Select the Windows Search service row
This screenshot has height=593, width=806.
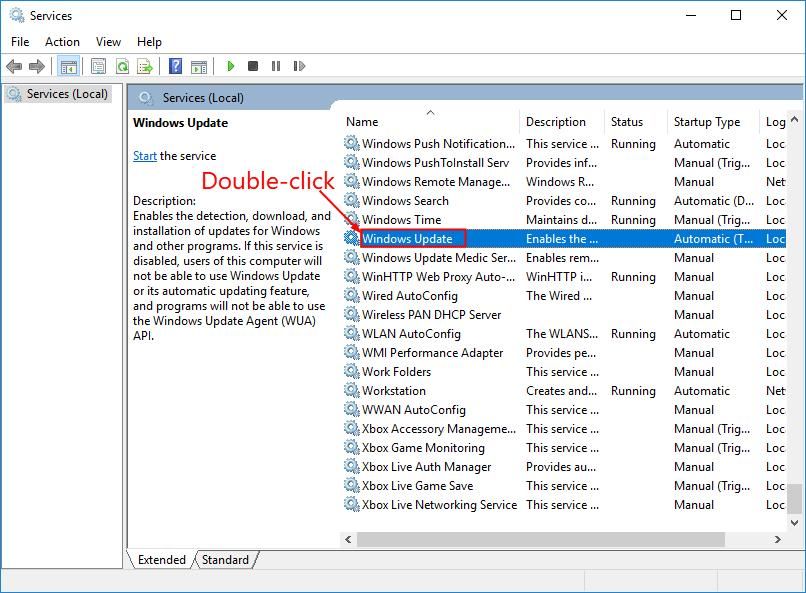point(405,201)
